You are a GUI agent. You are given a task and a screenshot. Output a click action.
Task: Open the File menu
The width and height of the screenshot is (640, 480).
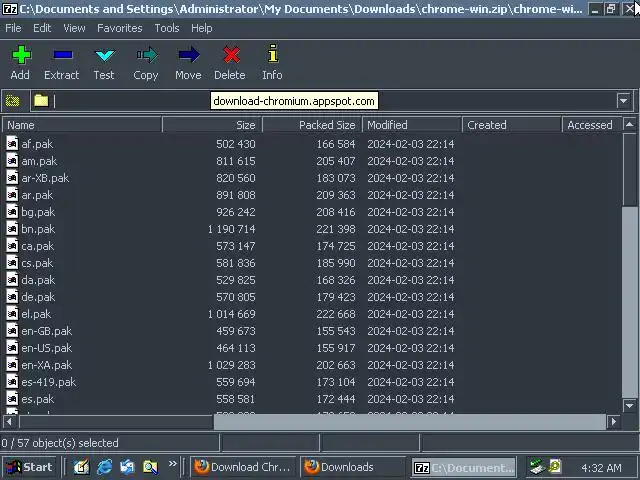[13, 28]
